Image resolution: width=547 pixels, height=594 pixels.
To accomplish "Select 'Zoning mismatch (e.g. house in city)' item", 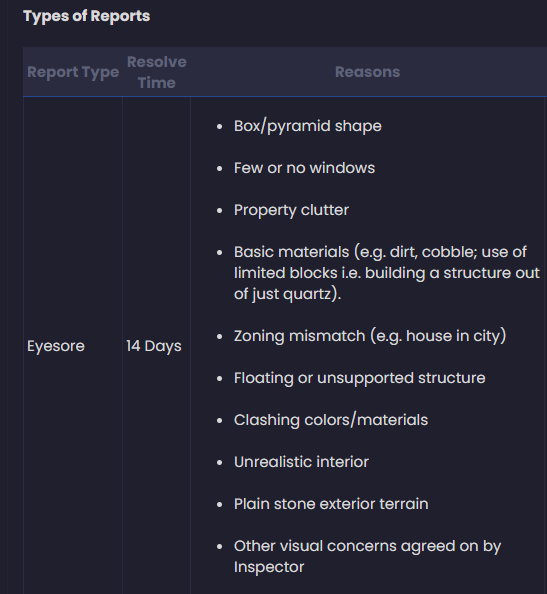I will pyautogui.click(x=370, y=336).
